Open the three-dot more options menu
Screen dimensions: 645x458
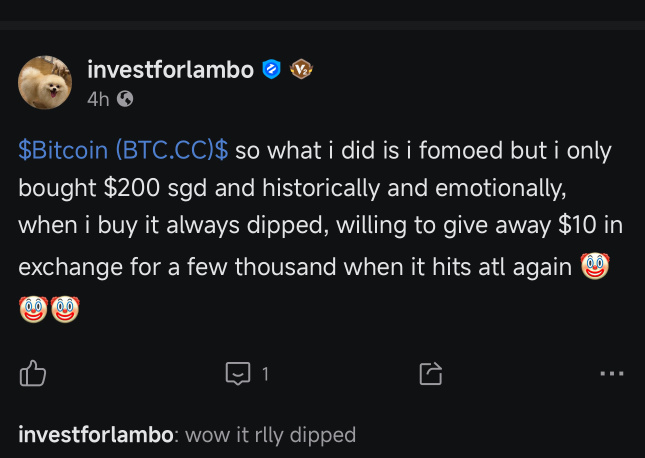tap(612, 374)
